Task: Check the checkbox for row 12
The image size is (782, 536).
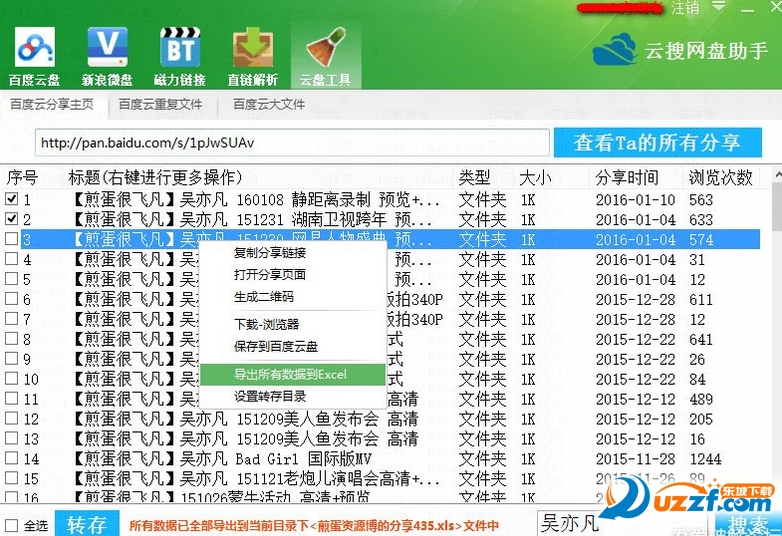Action: click(11, 418)
